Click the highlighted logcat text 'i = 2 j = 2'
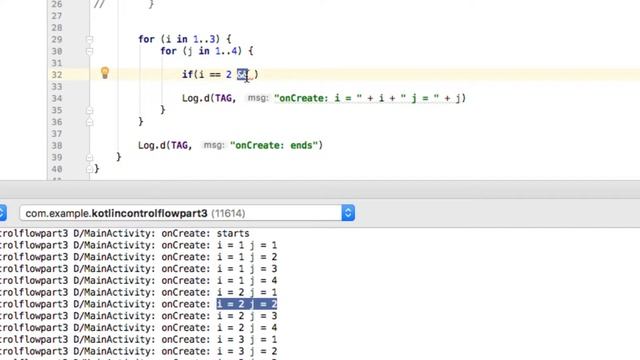The width and height of the screenshot is (640, 360). coord(247,304)
